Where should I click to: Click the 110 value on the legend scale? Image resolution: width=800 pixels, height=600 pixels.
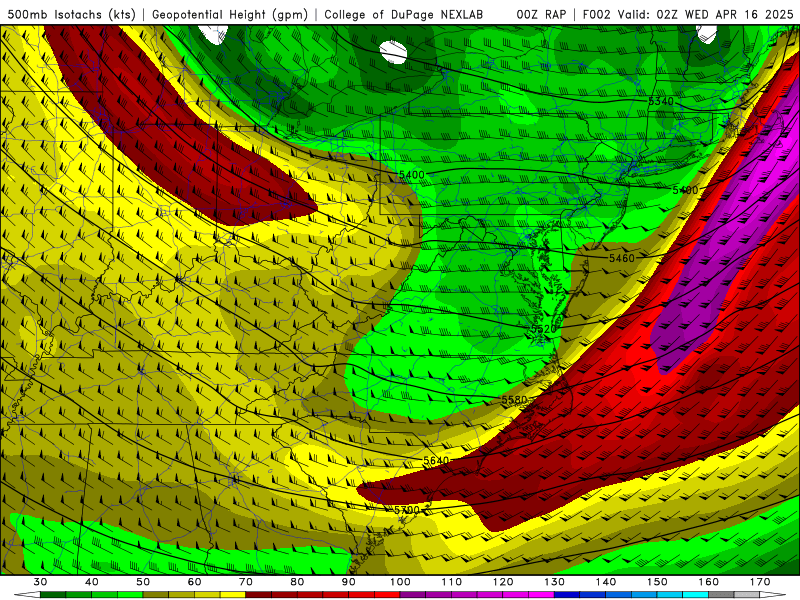452,582
